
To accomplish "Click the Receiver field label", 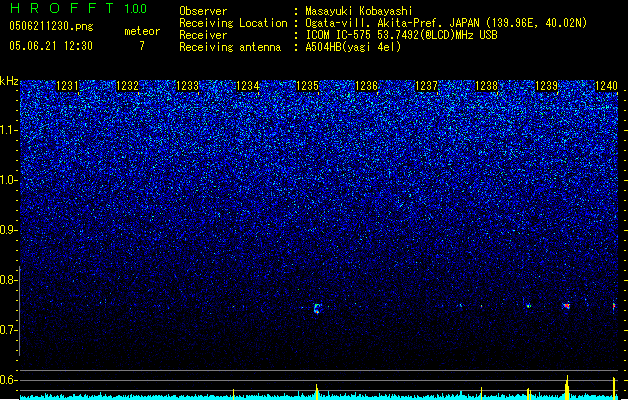I will [203, 35].
